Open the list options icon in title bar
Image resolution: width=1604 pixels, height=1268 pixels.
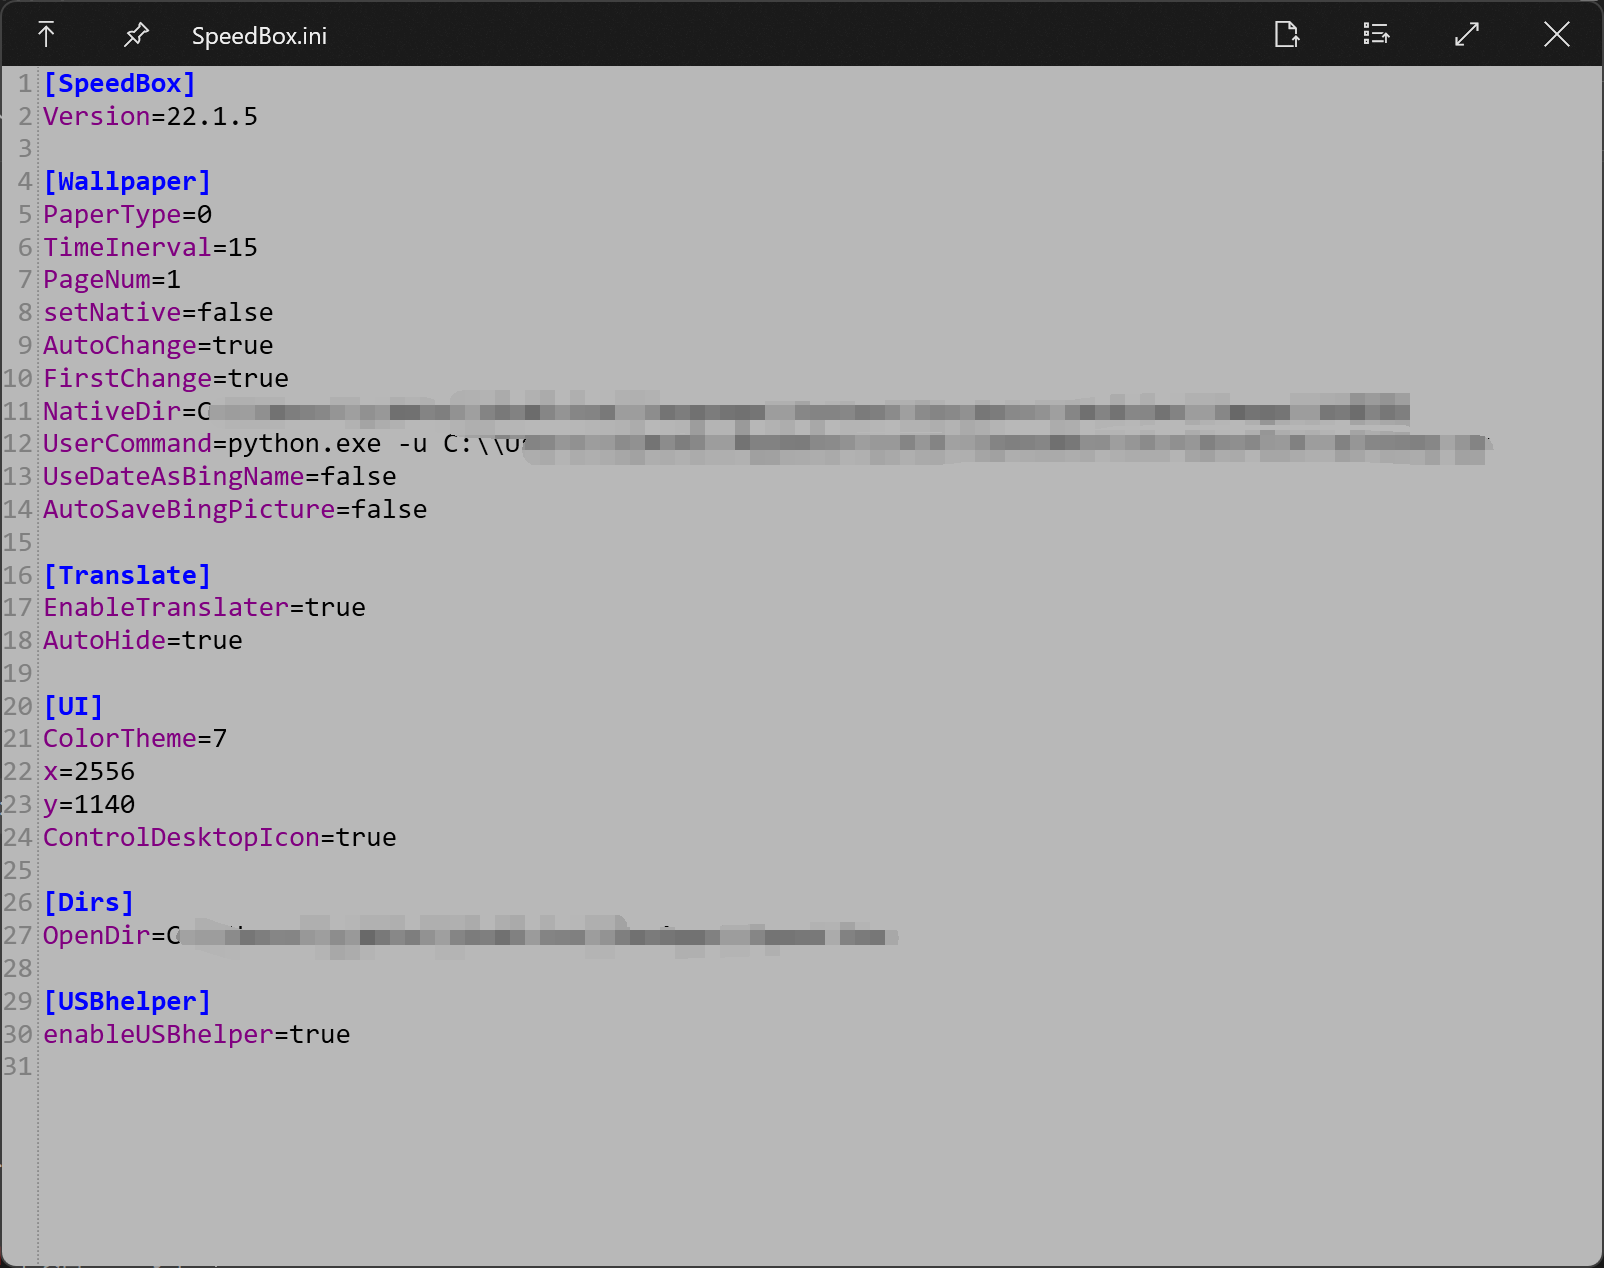pyautogui.click(x=1377, y=35)
